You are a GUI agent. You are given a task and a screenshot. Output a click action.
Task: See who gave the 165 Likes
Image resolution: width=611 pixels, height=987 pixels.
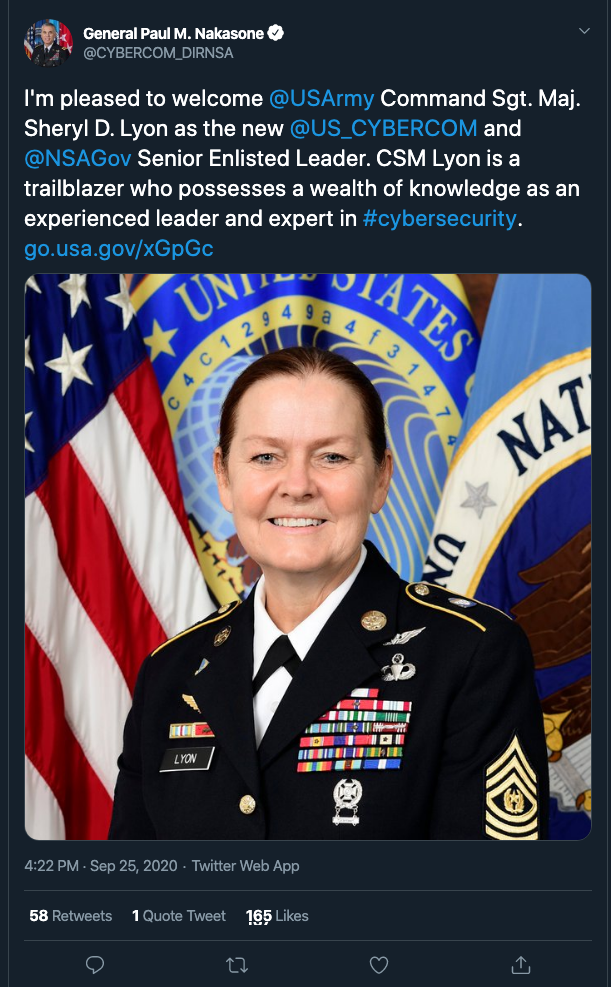point(277,916)
